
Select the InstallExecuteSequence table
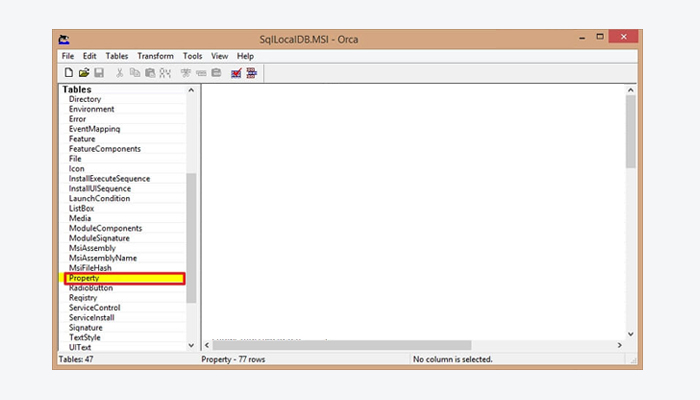pos(109,179)
